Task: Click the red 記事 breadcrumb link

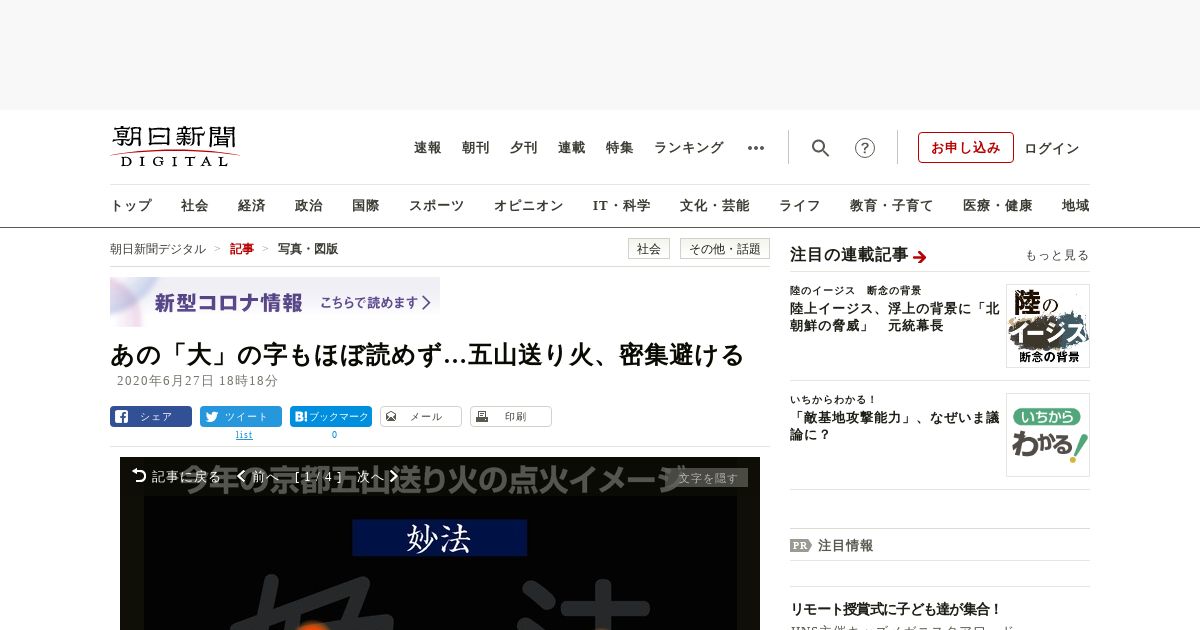Action: pos(242,249)
